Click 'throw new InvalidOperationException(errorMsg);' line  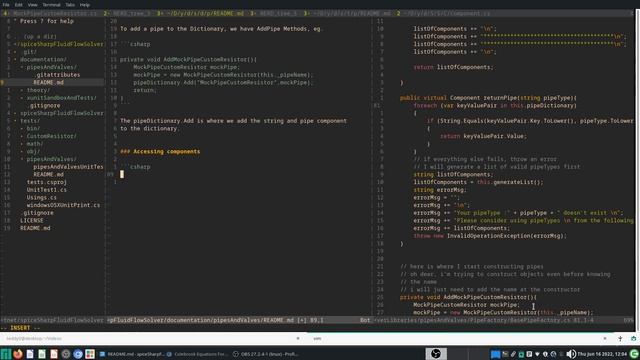(x=490, y=236)
